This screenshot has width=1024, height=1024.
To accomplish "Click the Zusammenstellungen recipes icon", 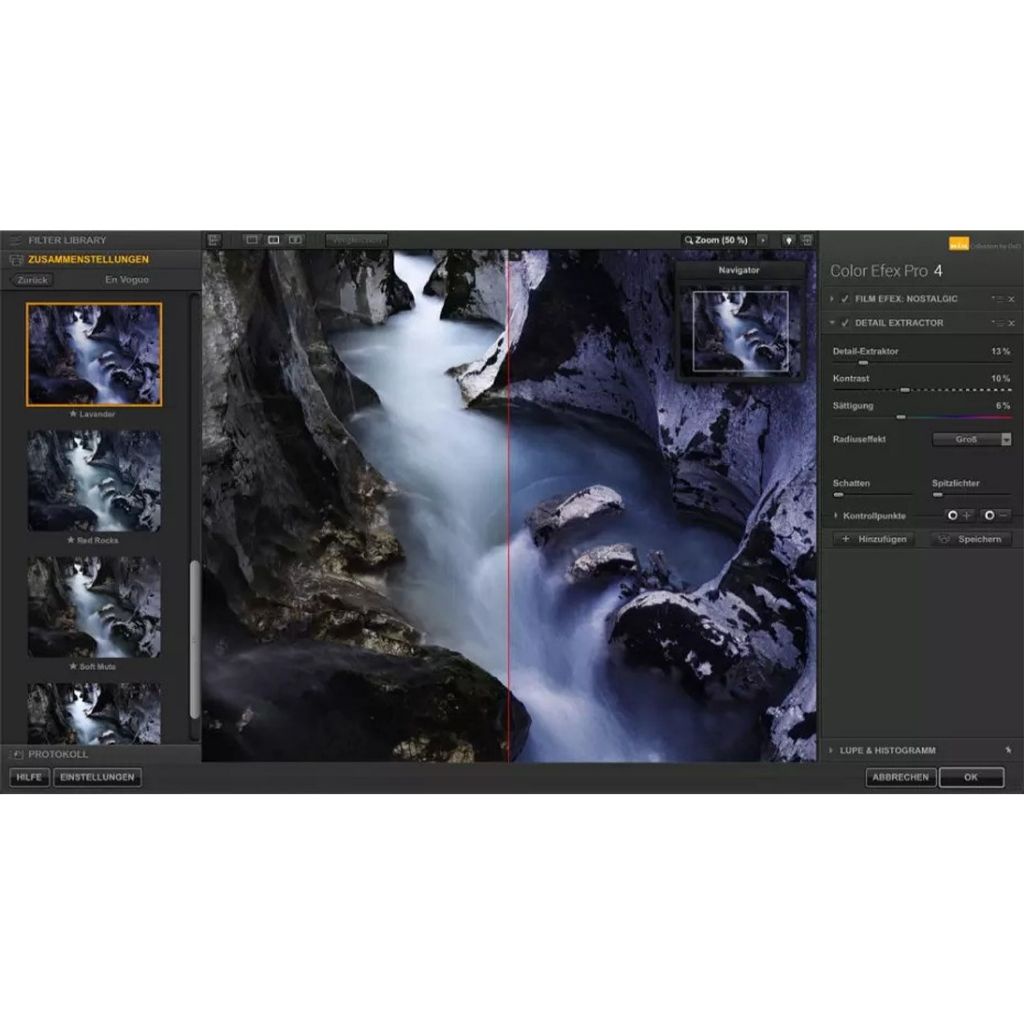I will tap(16, 260).
